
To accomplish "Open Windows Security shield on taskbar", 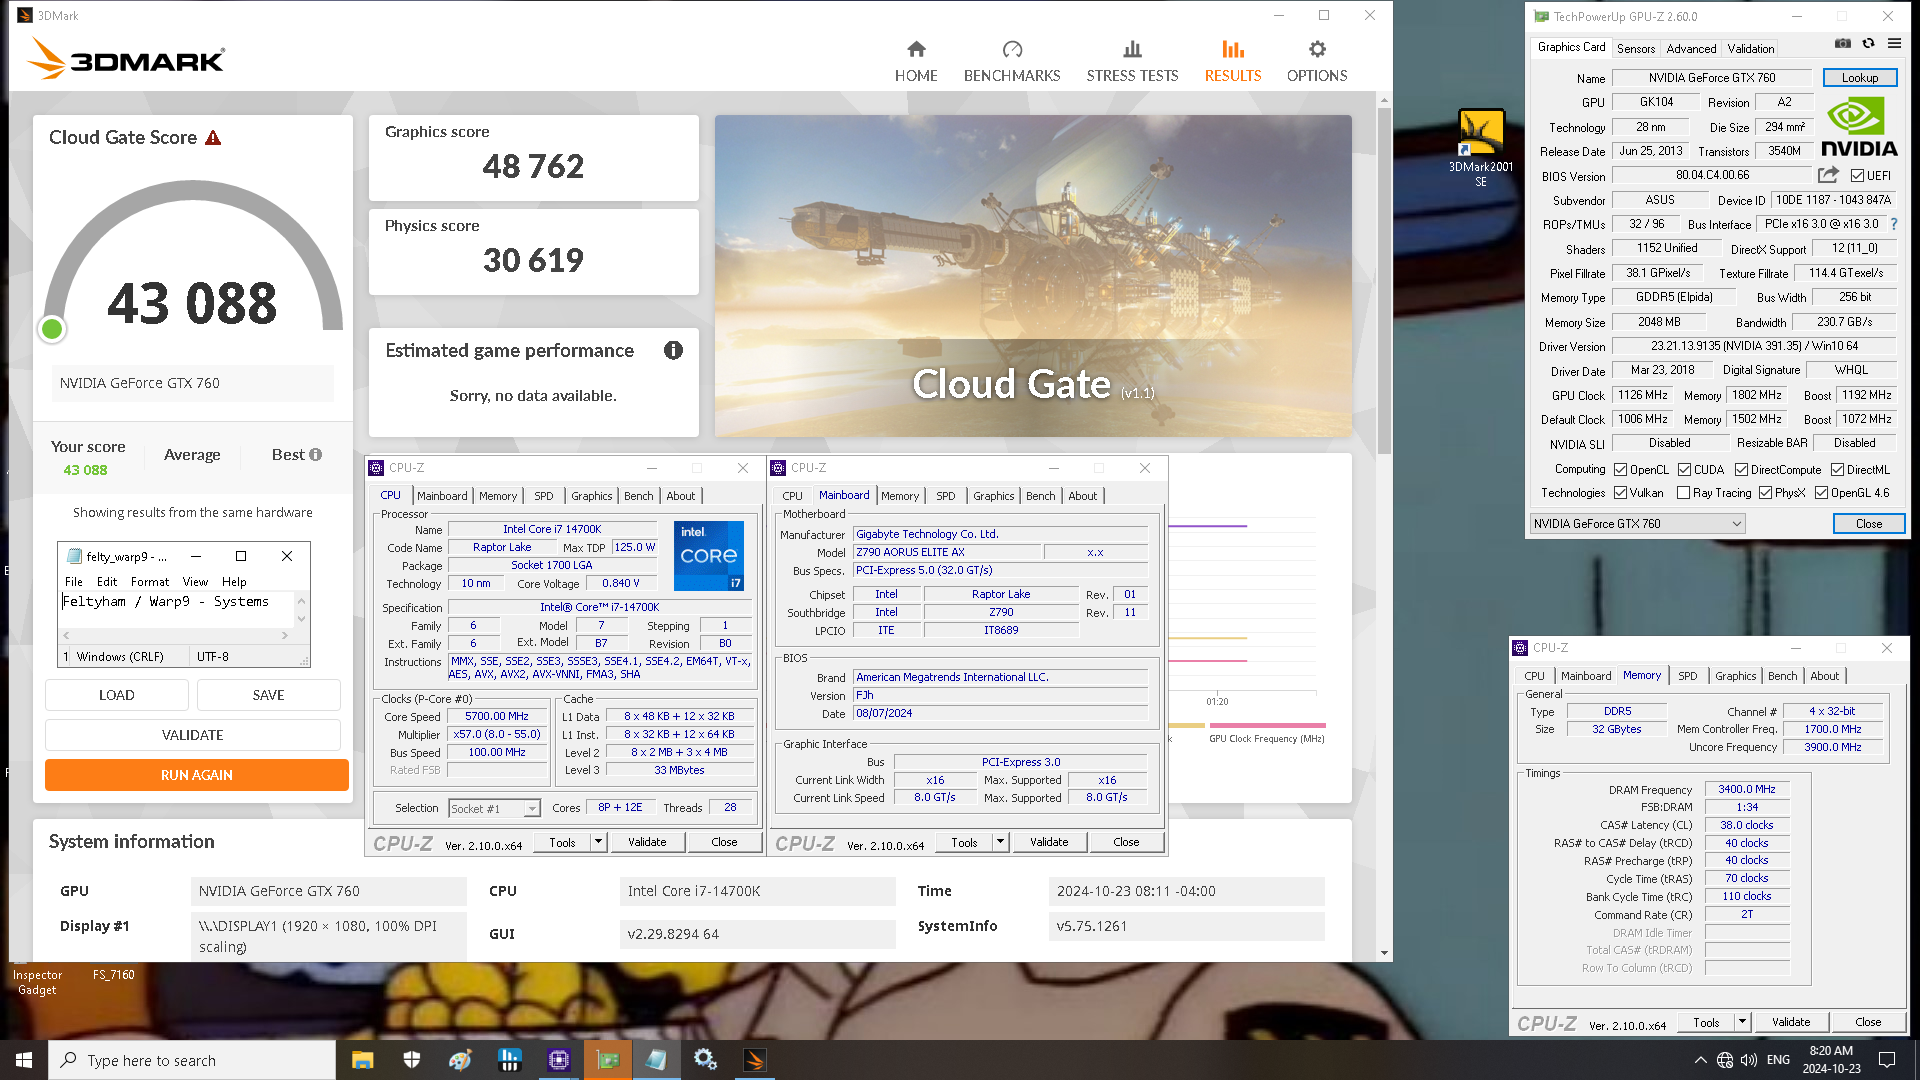I will [411, 1060].
